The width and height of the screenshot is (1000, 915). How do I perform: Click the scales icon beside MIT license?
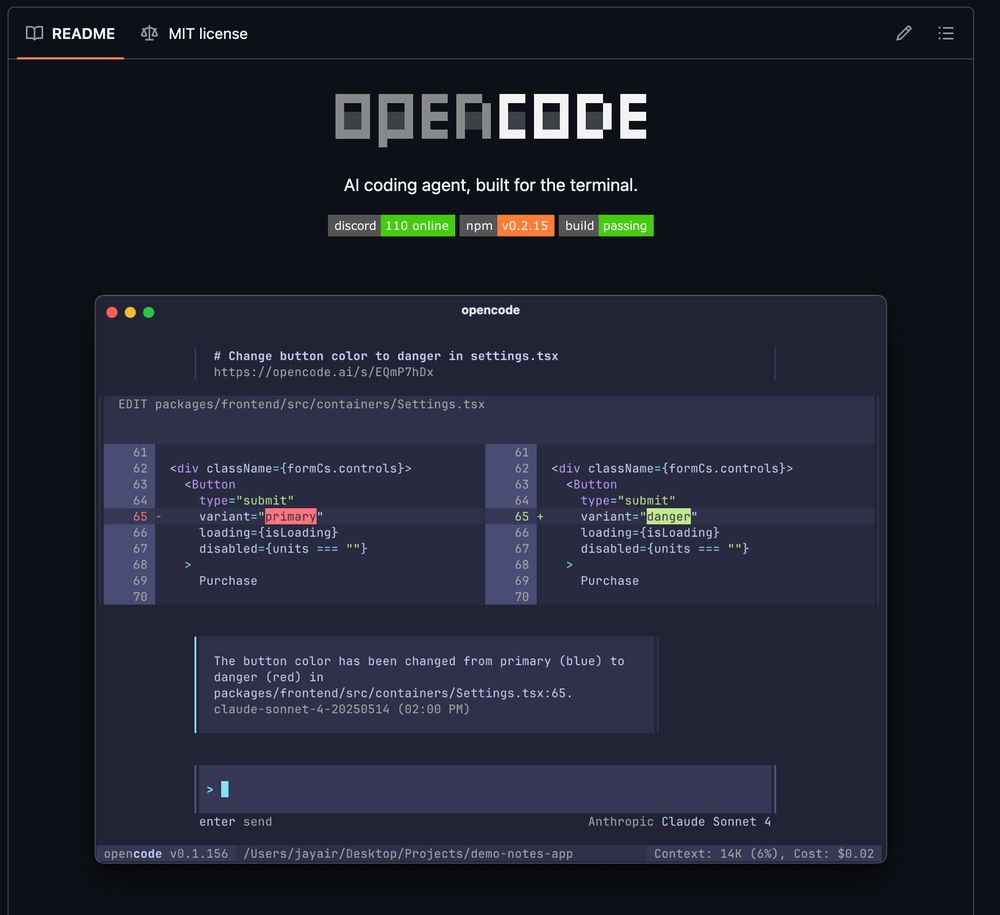[x=149, y=33]
